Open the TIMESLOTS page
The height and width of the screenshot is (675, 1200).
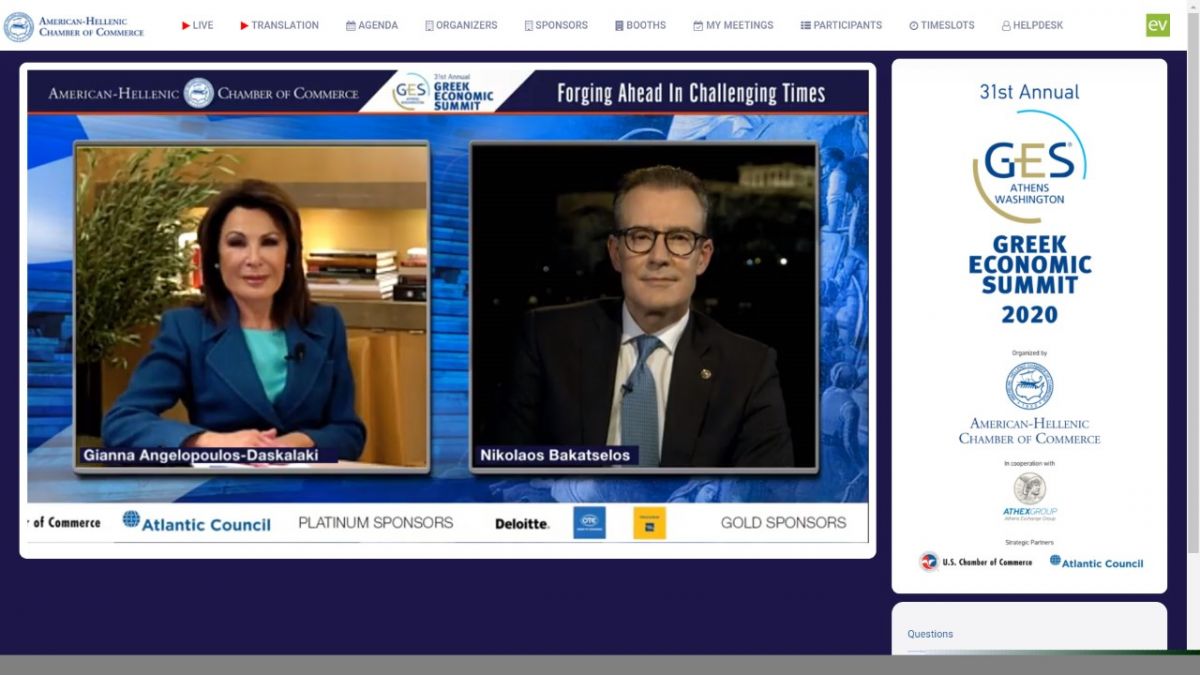[x=941, y=25]
